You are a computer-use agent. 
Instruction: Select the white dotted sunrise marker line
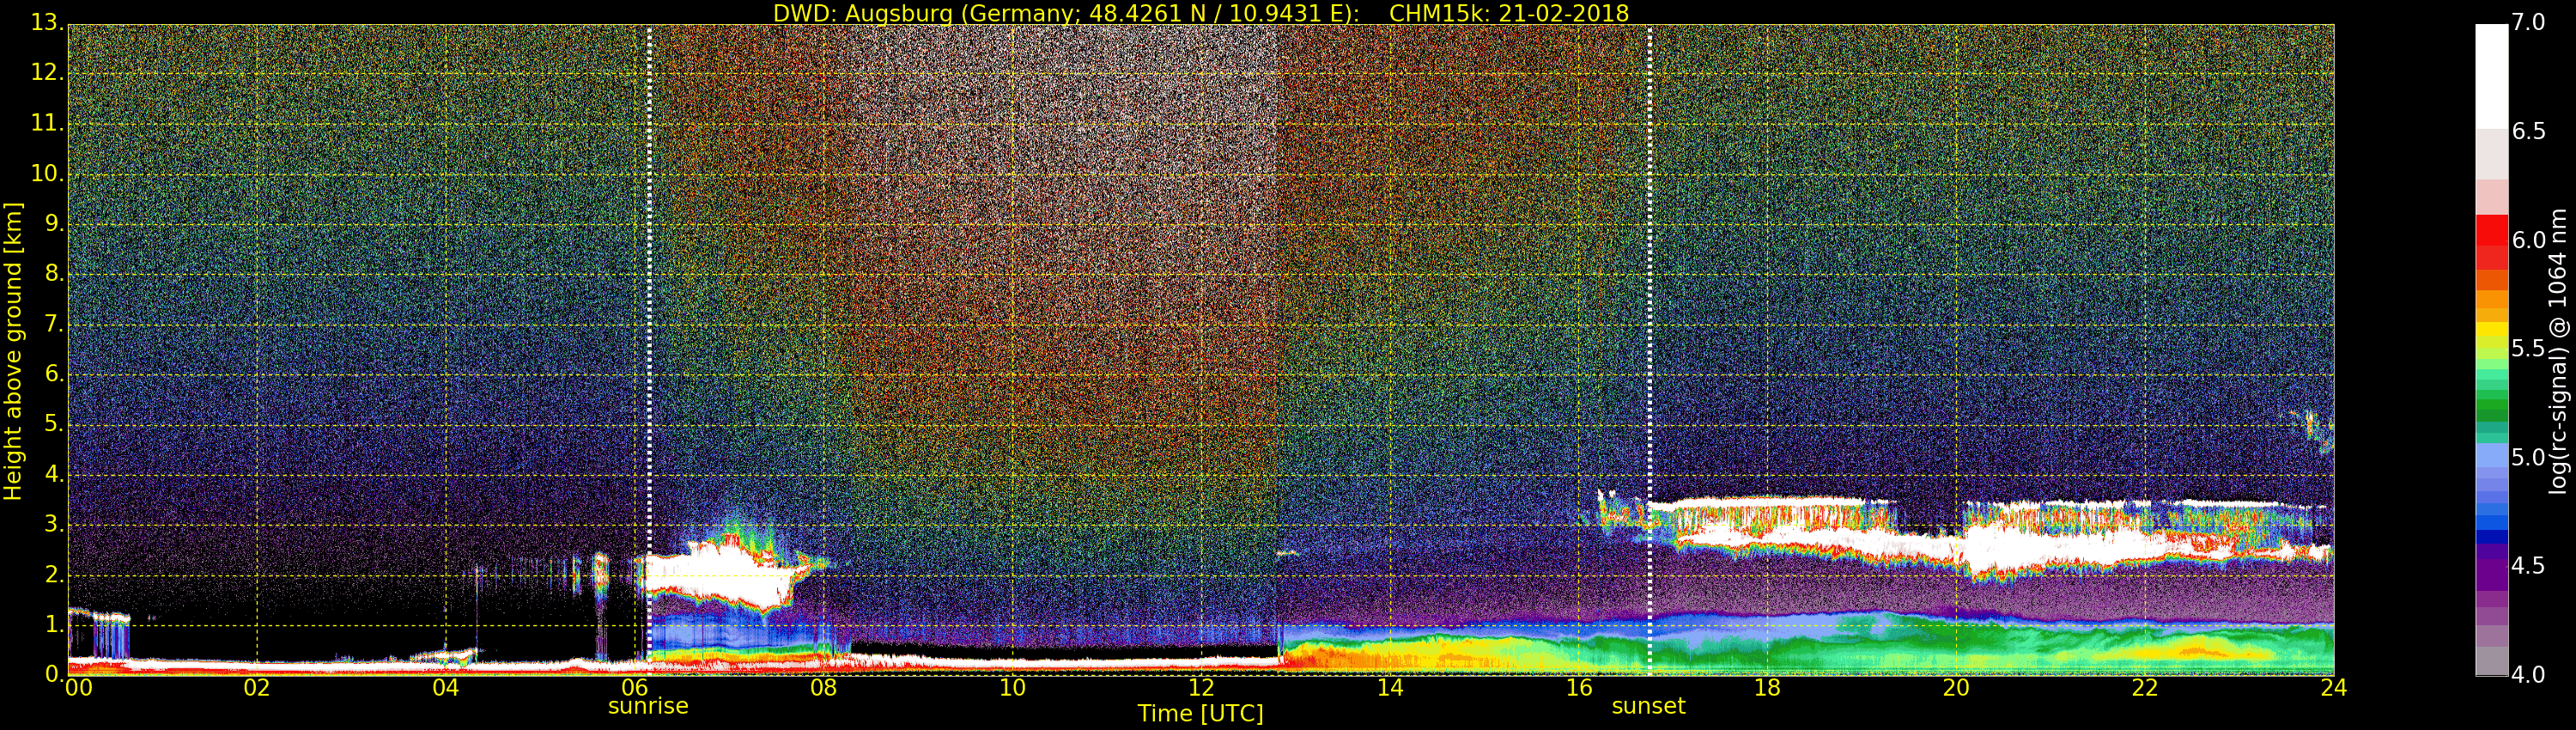[x=649, y=350]
